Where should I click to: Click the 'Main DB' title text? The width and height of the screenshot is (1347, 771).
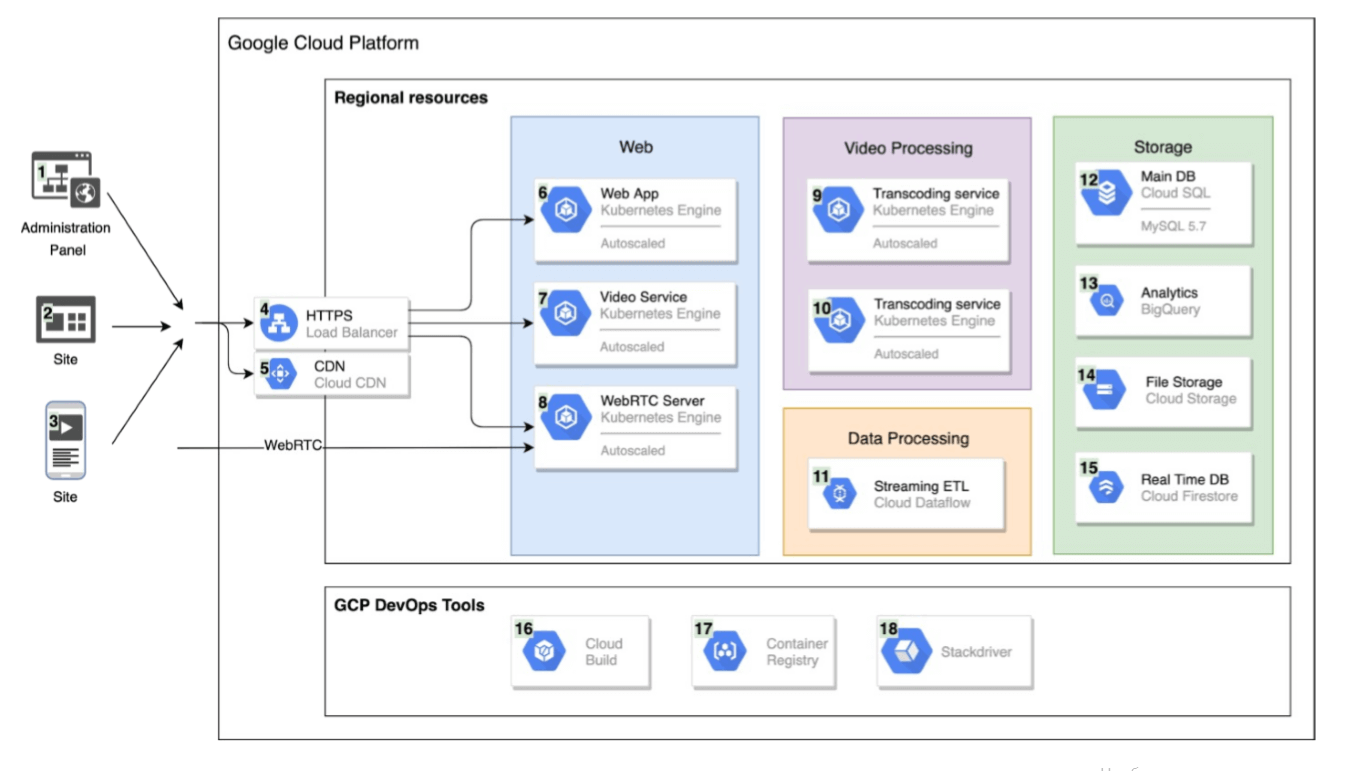[1168, 177]
